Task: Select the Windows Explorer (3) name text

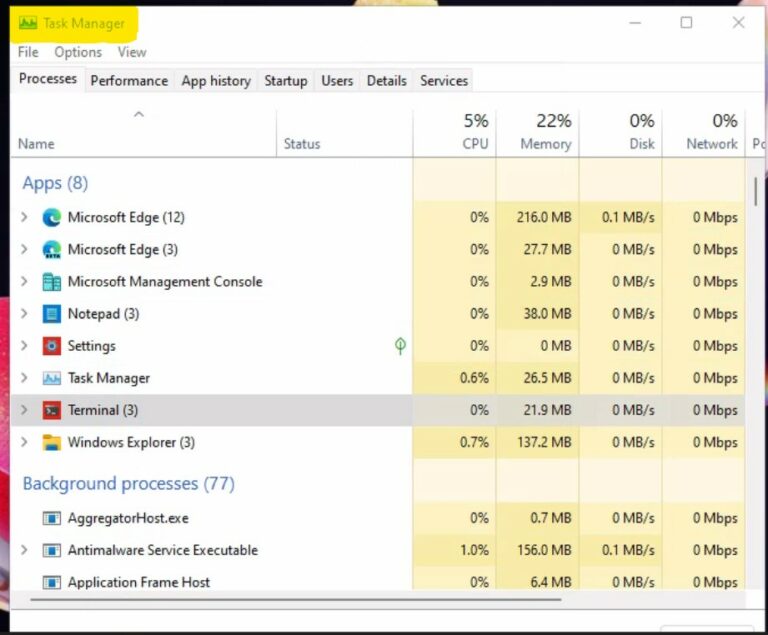Action: point(131,442)
